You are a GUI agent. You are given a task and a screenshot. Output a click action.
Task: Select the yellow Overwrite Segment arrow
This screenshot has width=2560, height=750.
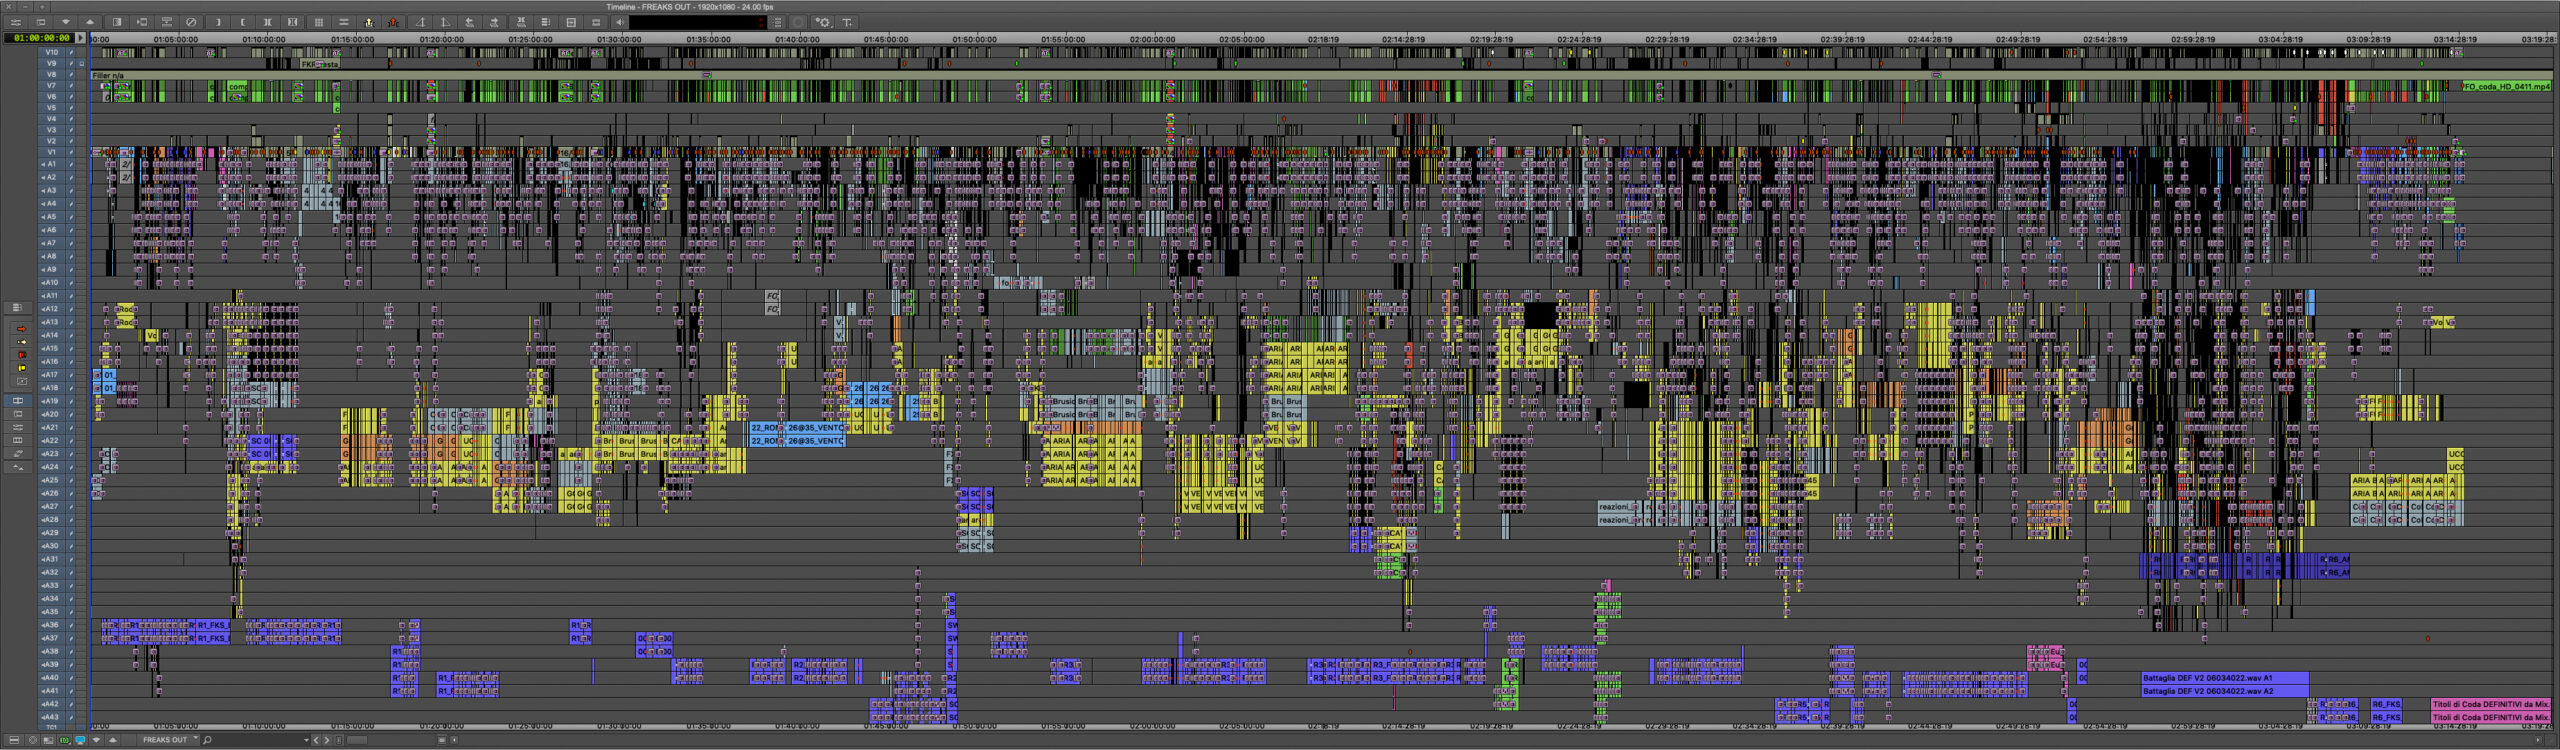(21, 342)
